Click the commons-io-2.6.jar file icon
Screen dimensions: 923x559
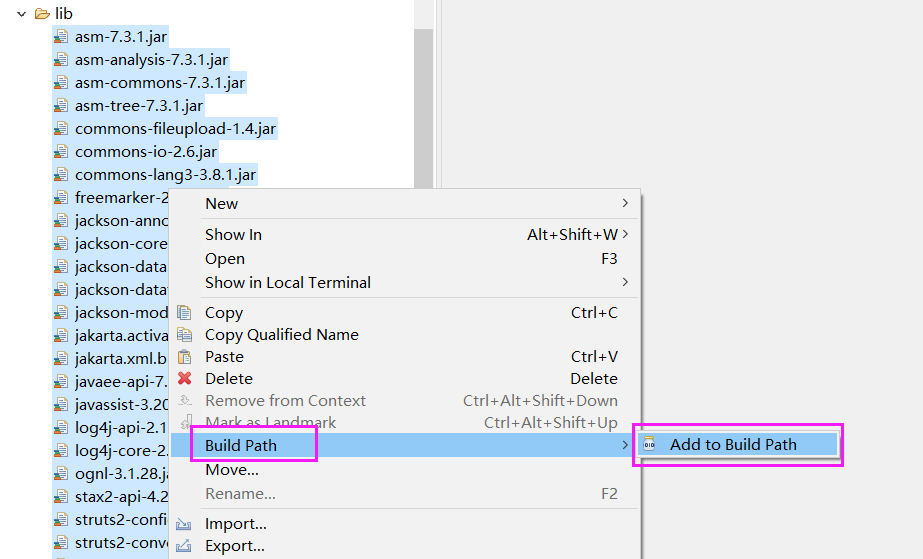pos(61,152)
